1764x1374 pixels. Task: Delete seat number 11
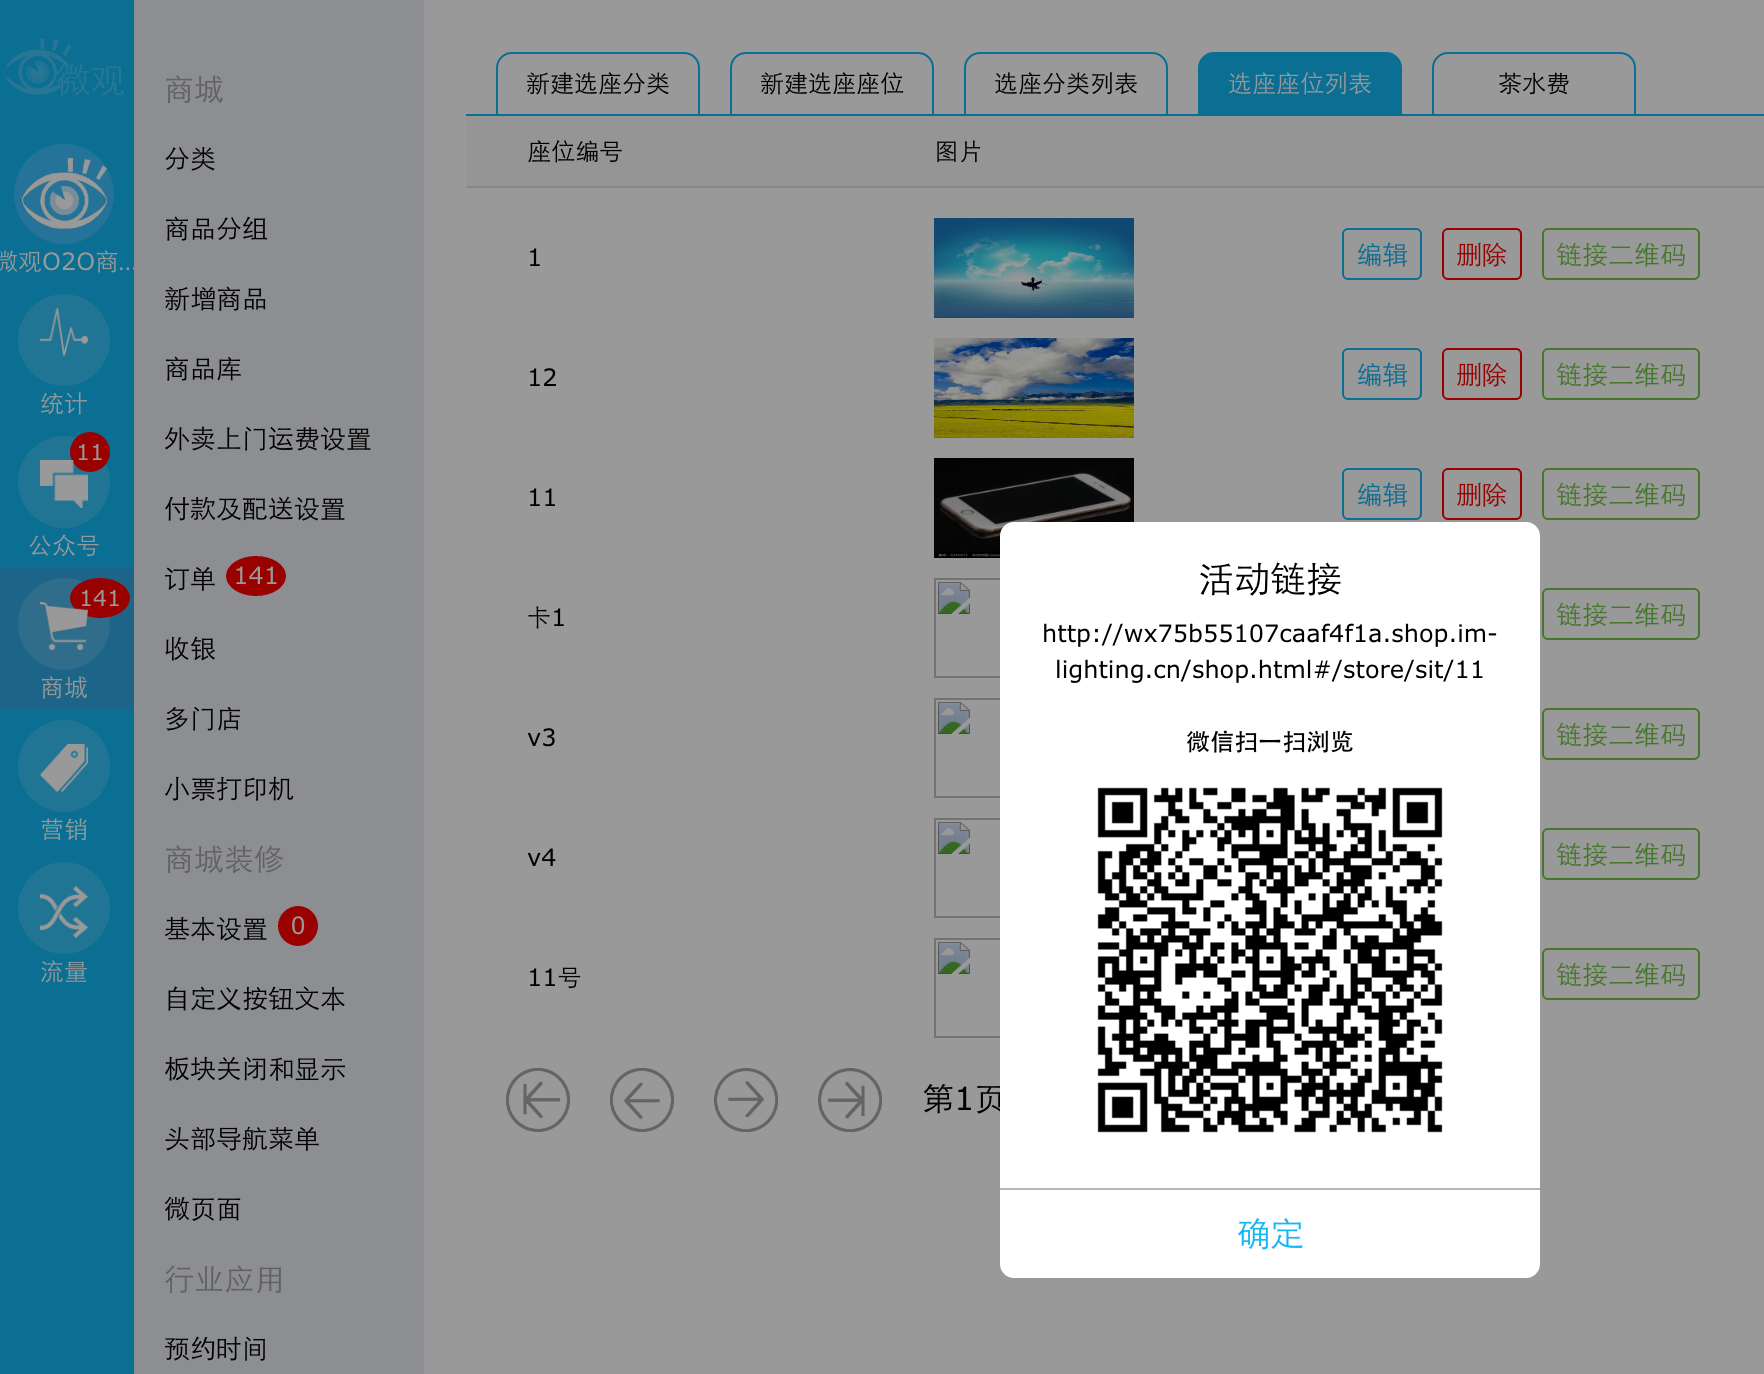pyautogui.click(x=1482, y=494)
